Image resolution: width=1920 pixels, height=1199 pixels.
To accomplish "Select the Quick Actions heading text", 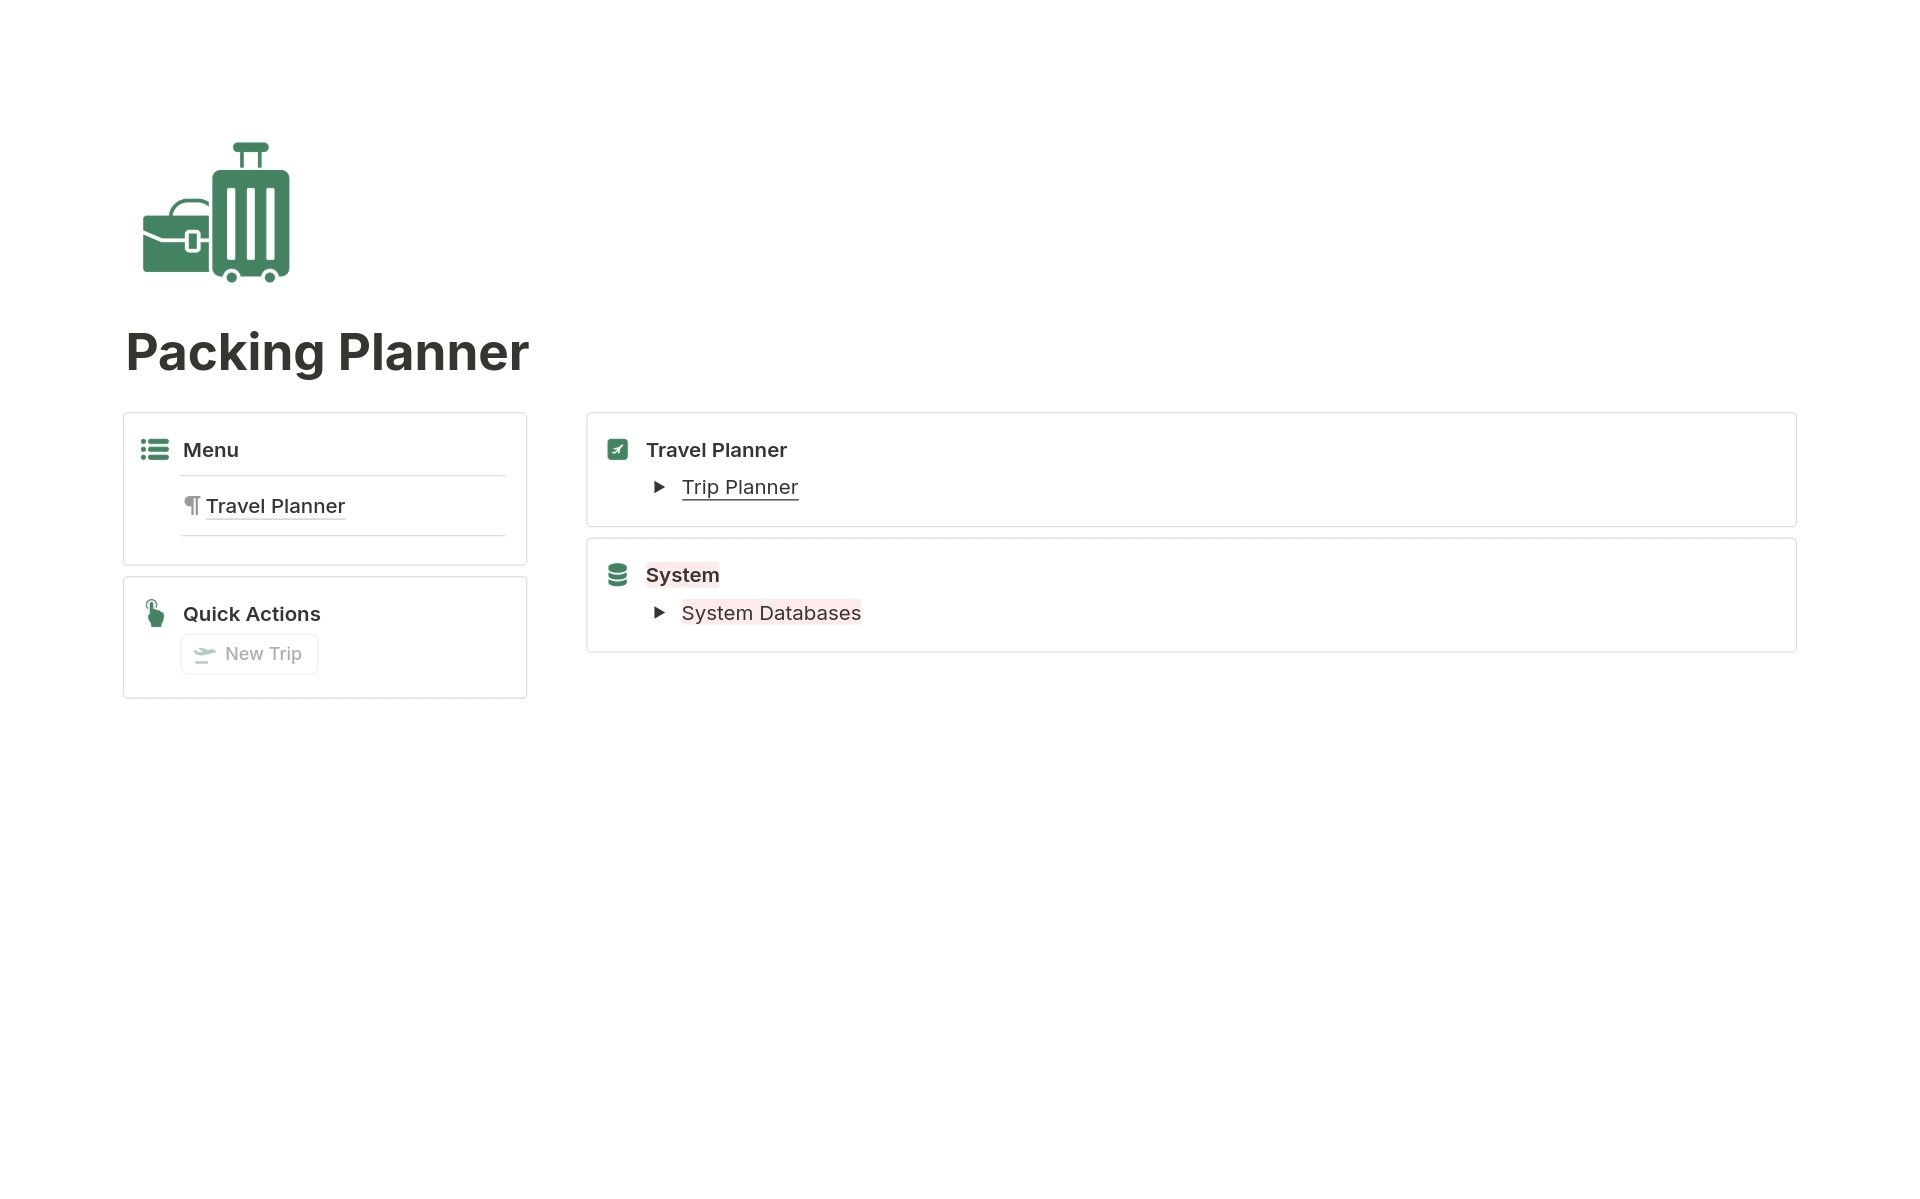I will click(251, 613).
